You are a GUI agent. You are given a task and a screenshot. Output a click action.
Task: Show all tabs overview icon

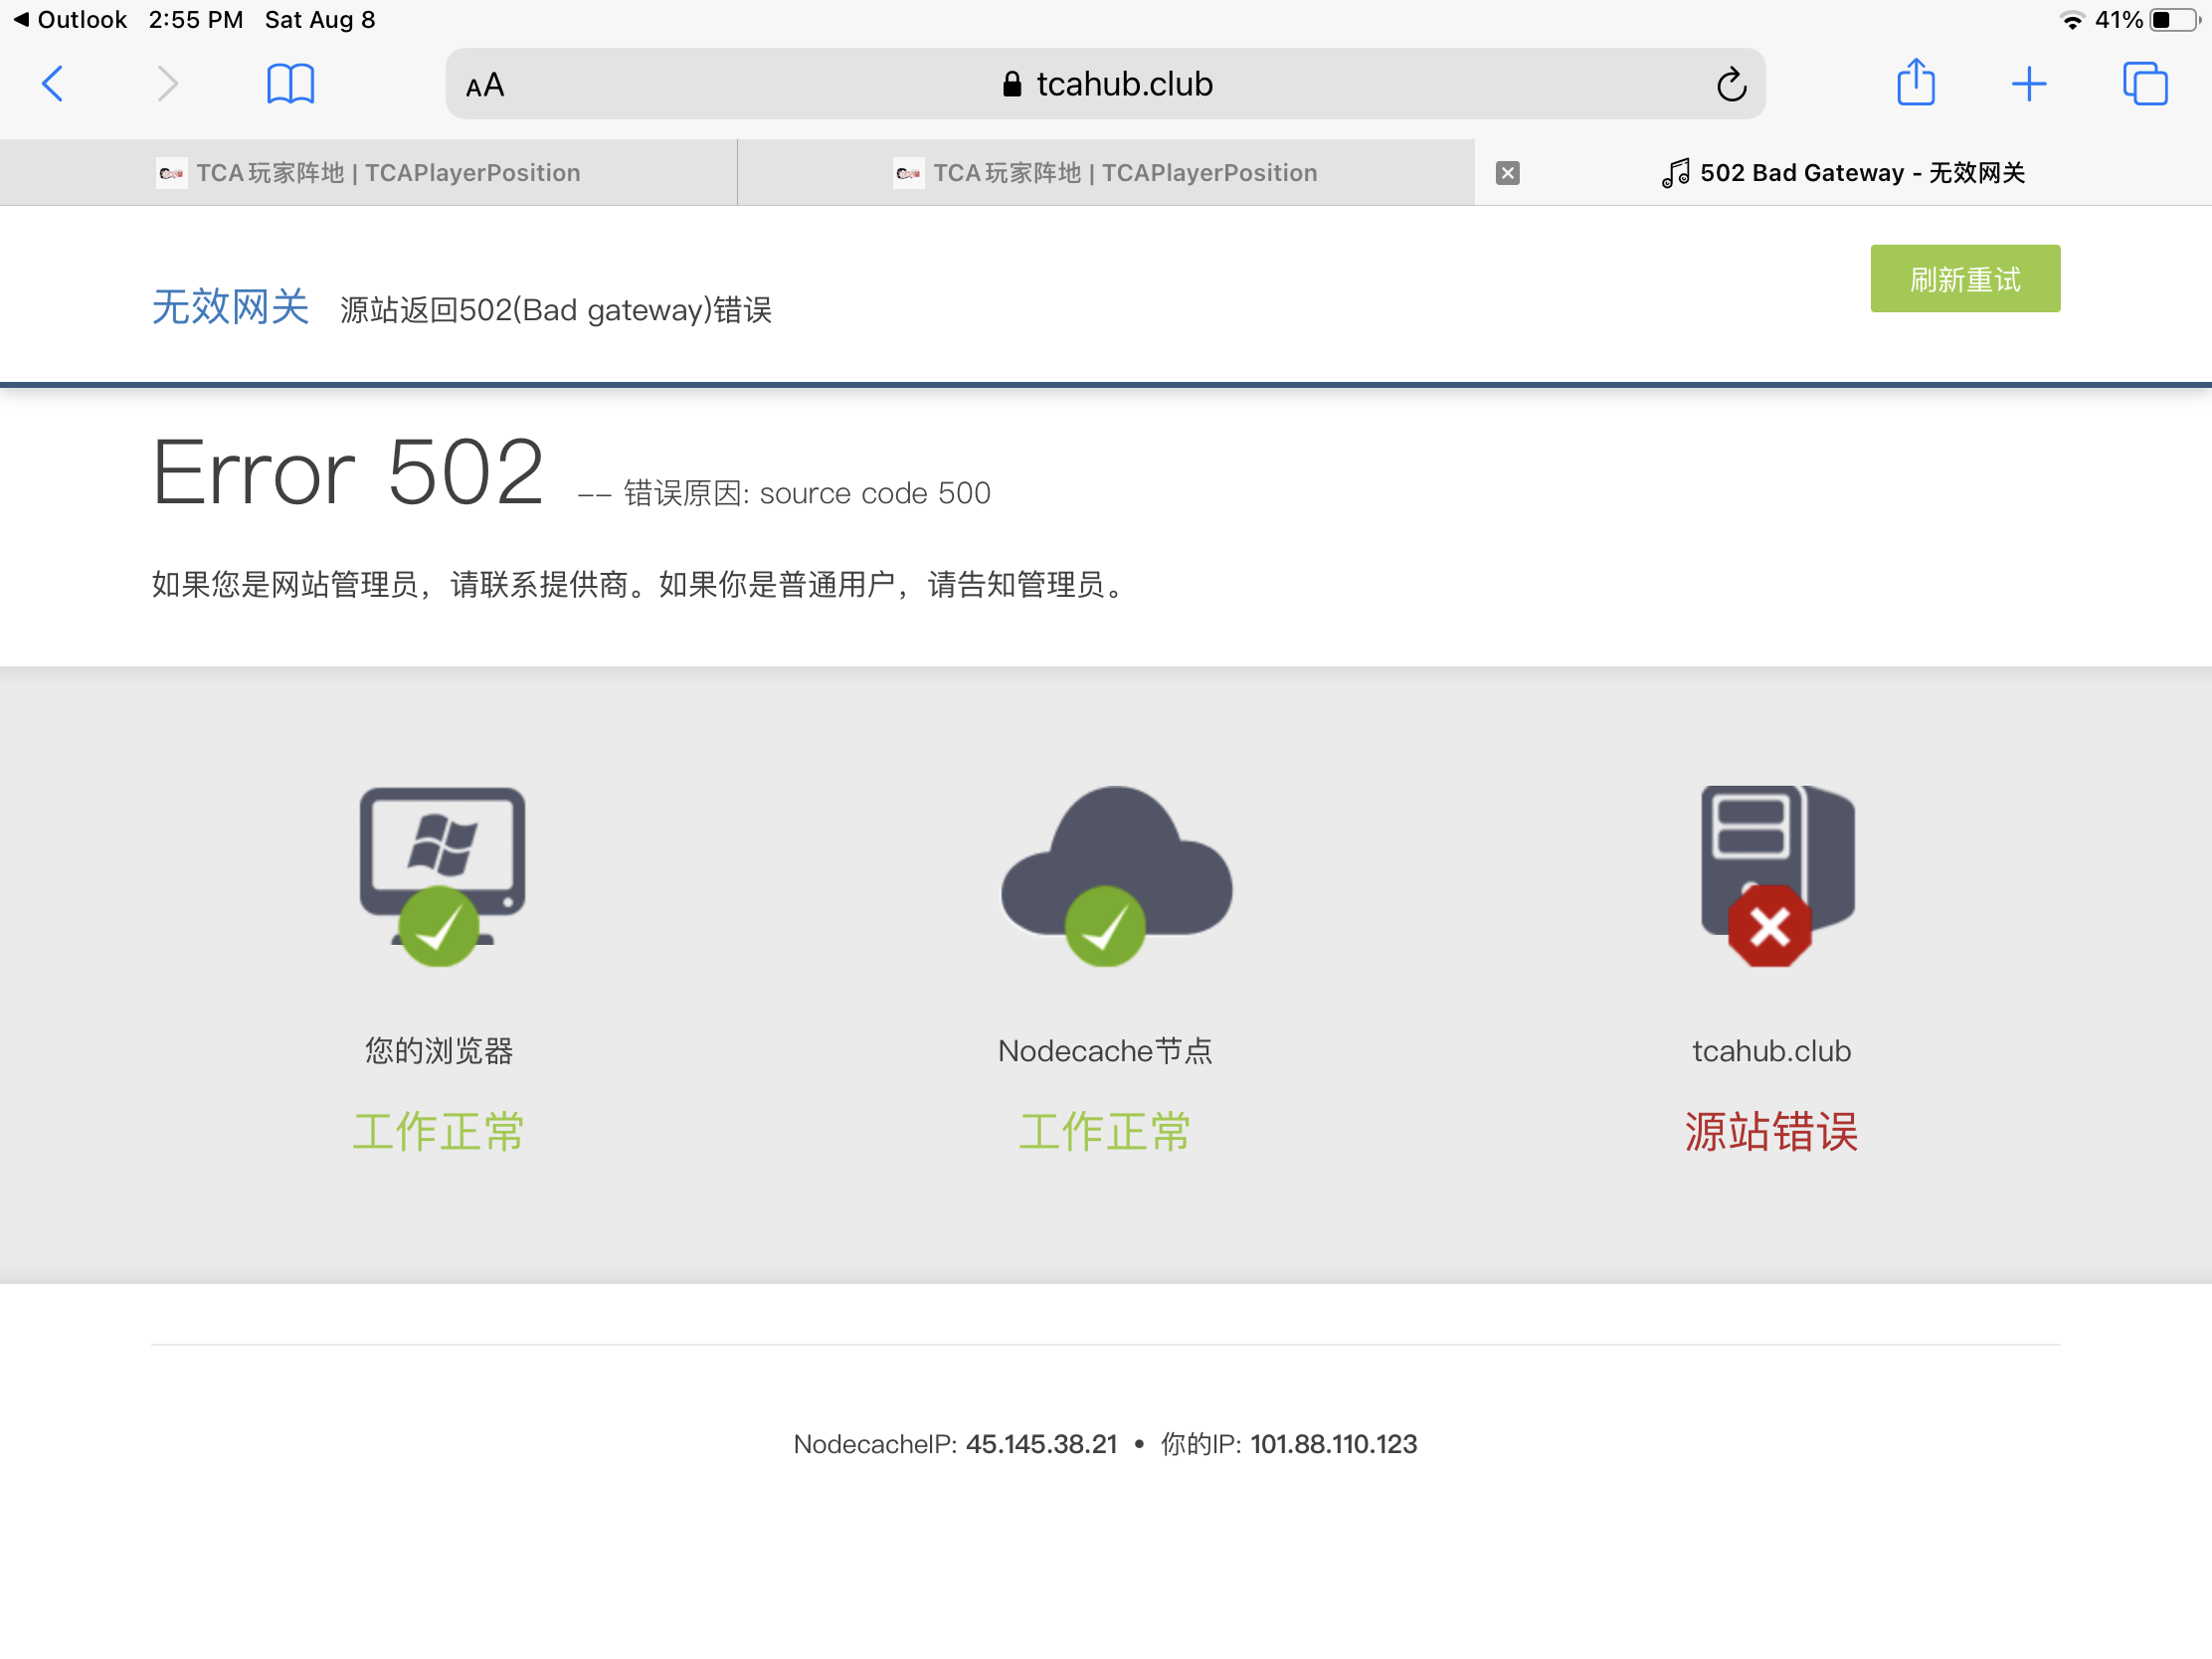pyautogui.click(x=2144, y=84)
